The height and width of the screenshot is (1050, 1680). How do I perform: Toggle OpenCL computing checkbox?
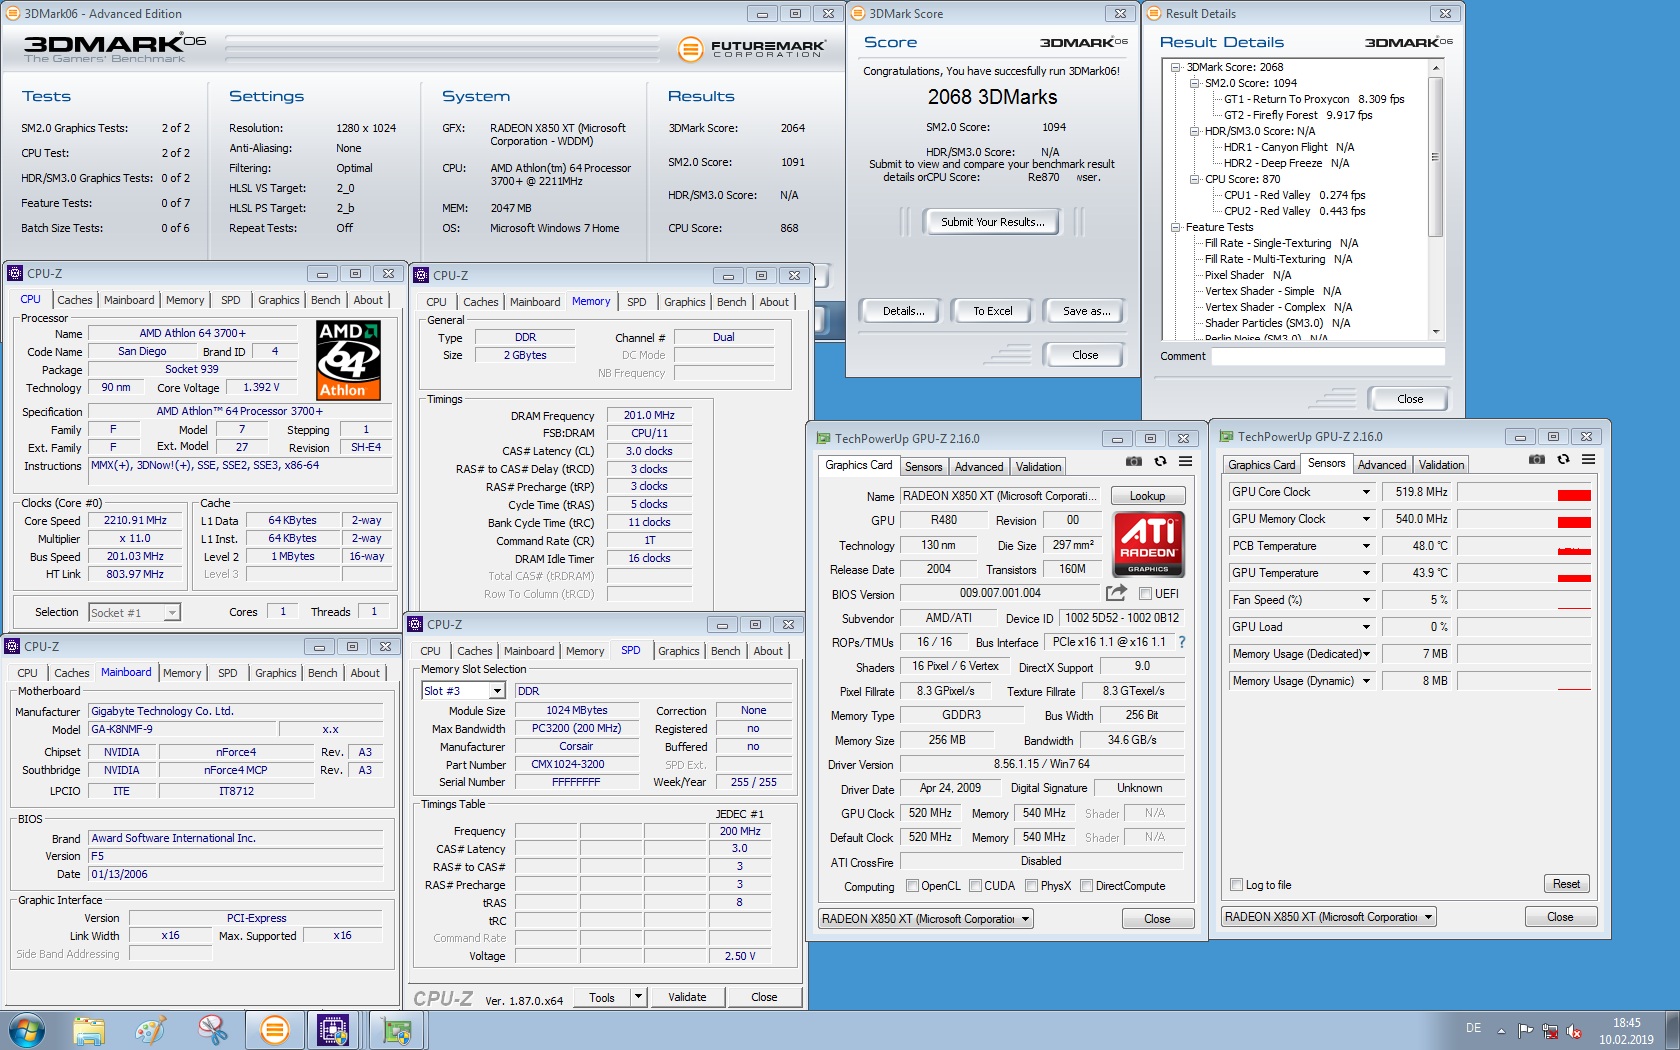912,886
